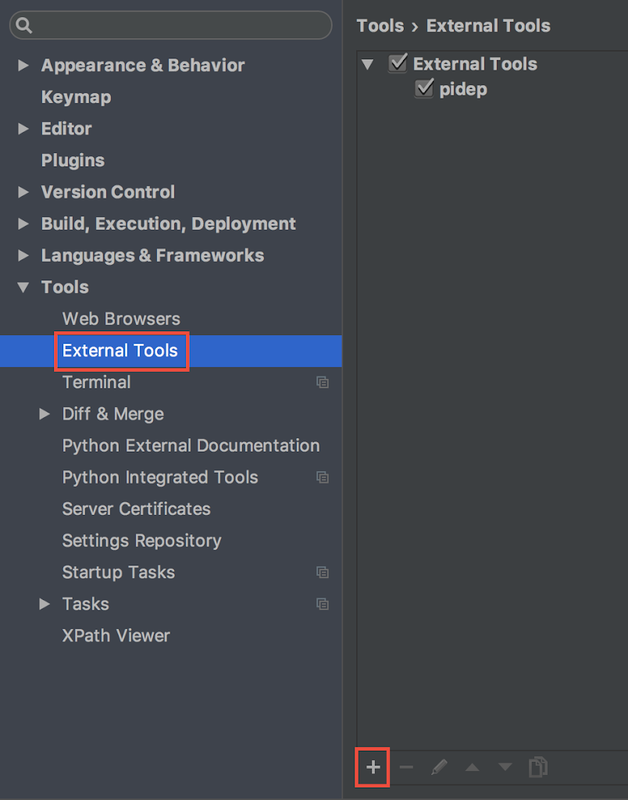The height and width of the screenshot is (800, 628).
Task: Click the Tools breadcrumb link
Action: (x=380, y=26)
